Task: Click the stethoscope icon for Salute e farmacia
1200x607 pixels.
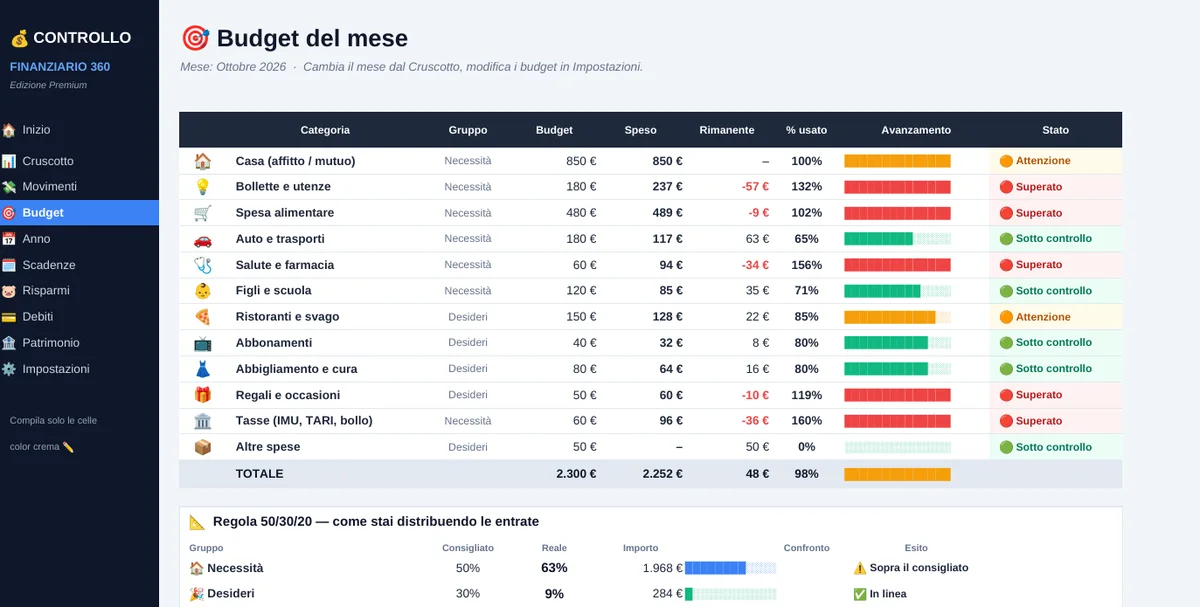Action: pyautogui.click(x=202, y=265)
